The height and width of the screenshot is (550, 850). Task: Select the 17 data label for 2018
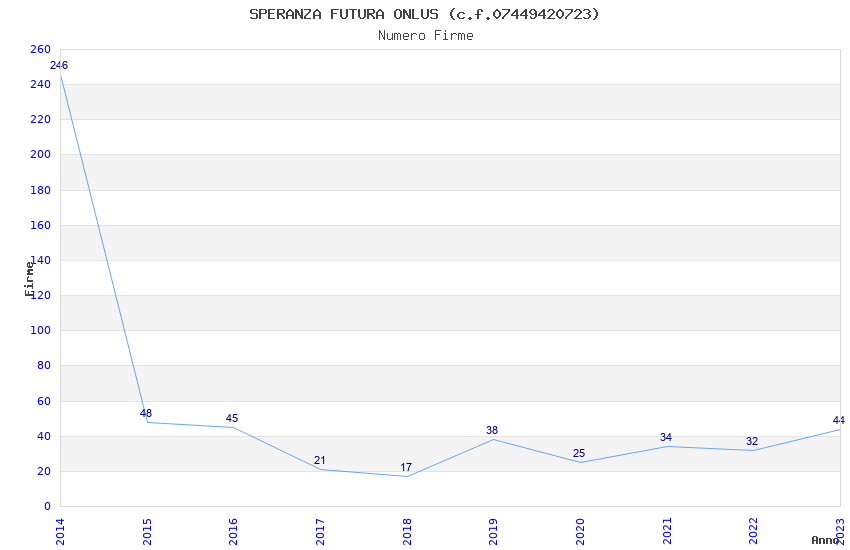click(x=406, y=468)
